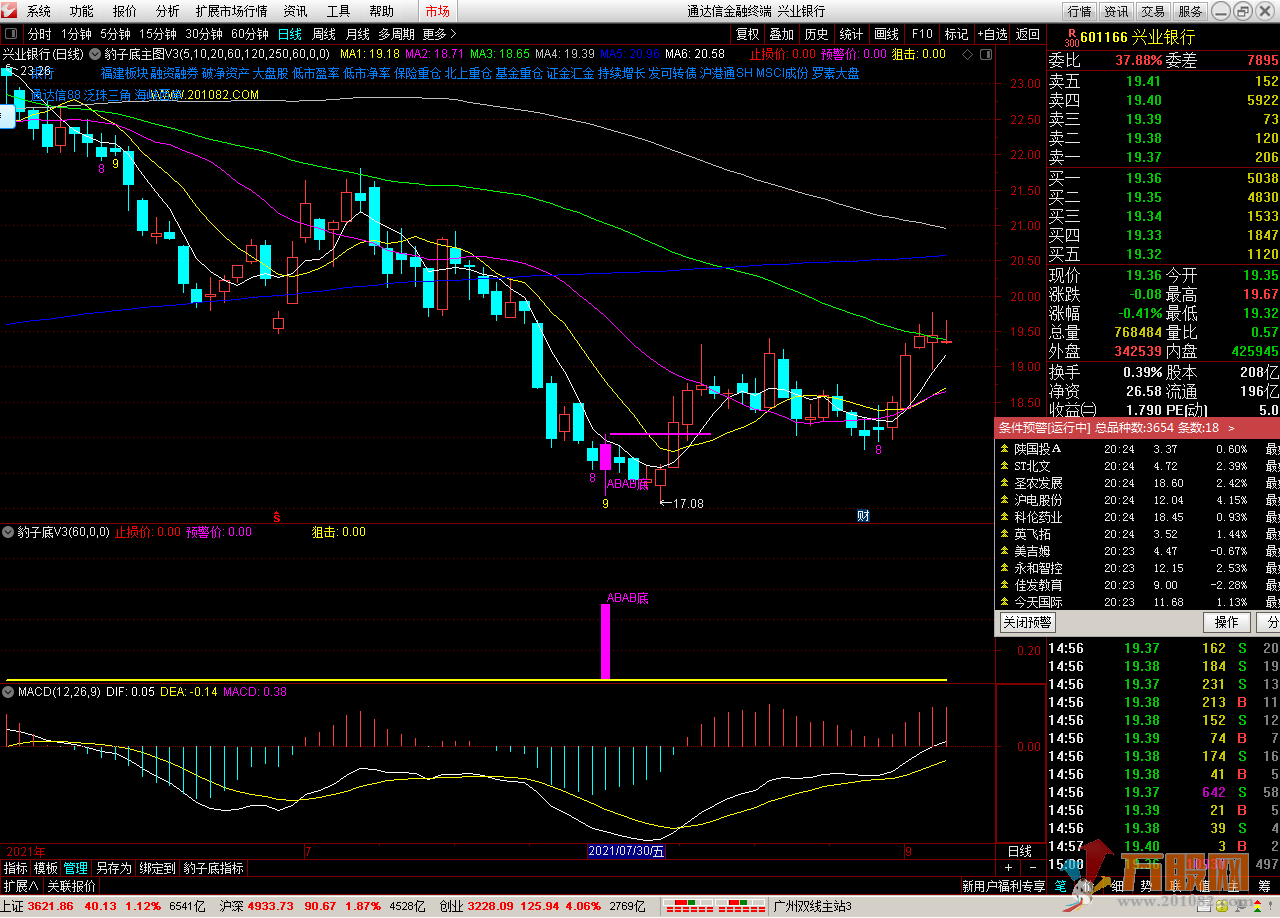This screenshot has width=1280, height=918.
Task: Click 另存为 at the bottom bar
Action: 113,868
